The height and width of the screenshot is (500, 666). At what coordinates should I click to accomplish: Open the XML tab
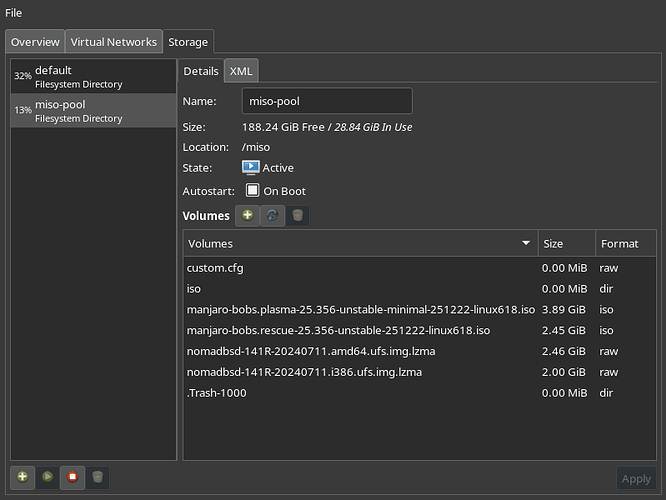tap(241, 71)
